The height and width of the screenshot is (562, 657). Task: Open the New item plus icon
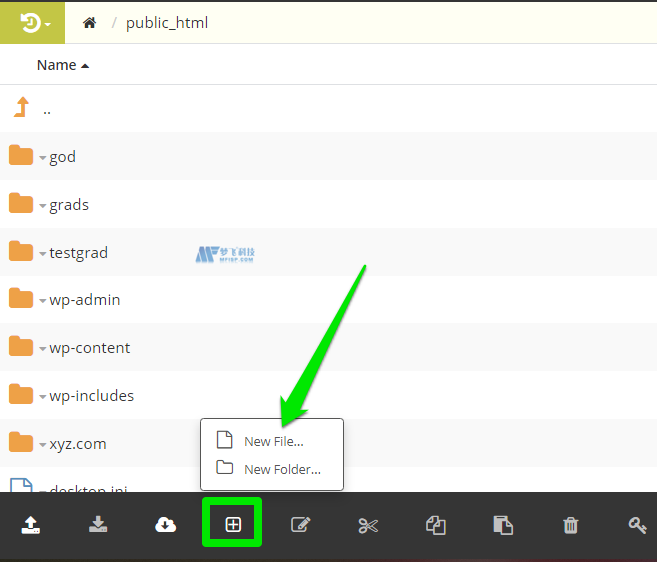tap(232, 525)
